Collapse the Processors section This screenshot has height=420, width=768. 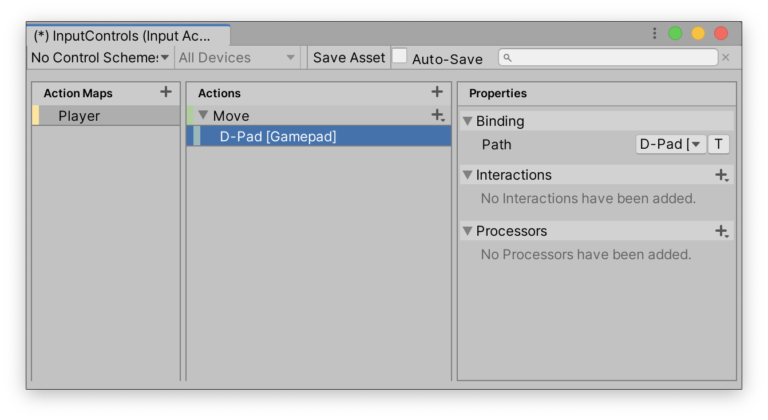pos(467,231)
